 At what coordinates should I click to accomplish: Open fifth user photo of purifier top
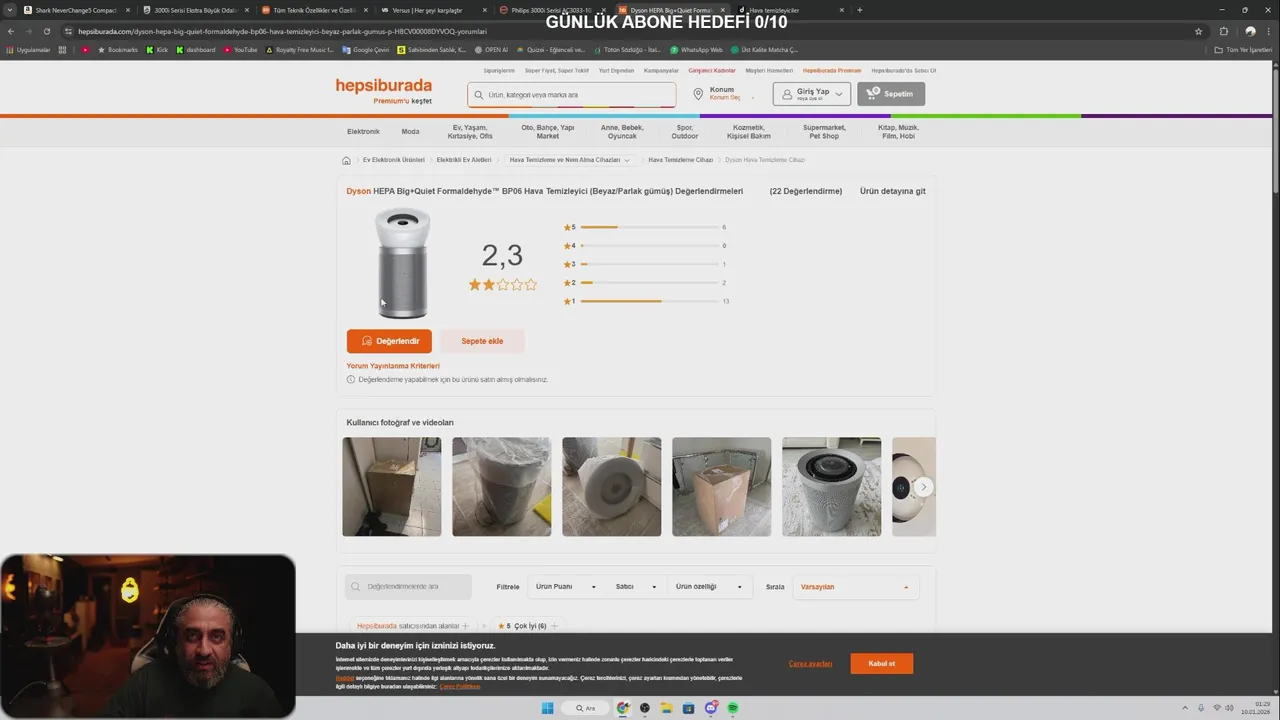tap(832, 487)
